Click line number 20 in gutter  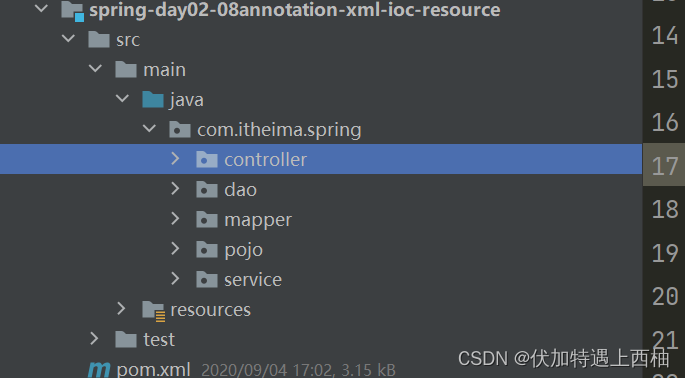[665, 296]
